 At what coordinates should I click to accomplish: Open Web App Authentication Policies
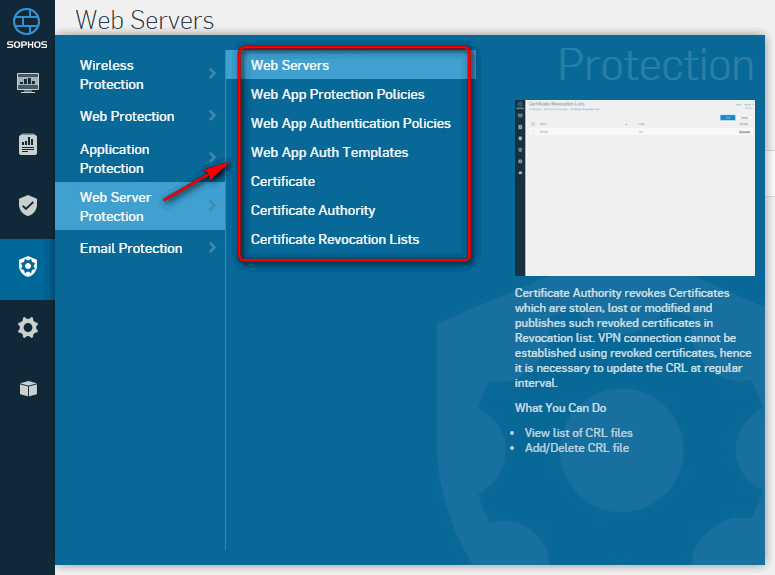coord(351,124)
